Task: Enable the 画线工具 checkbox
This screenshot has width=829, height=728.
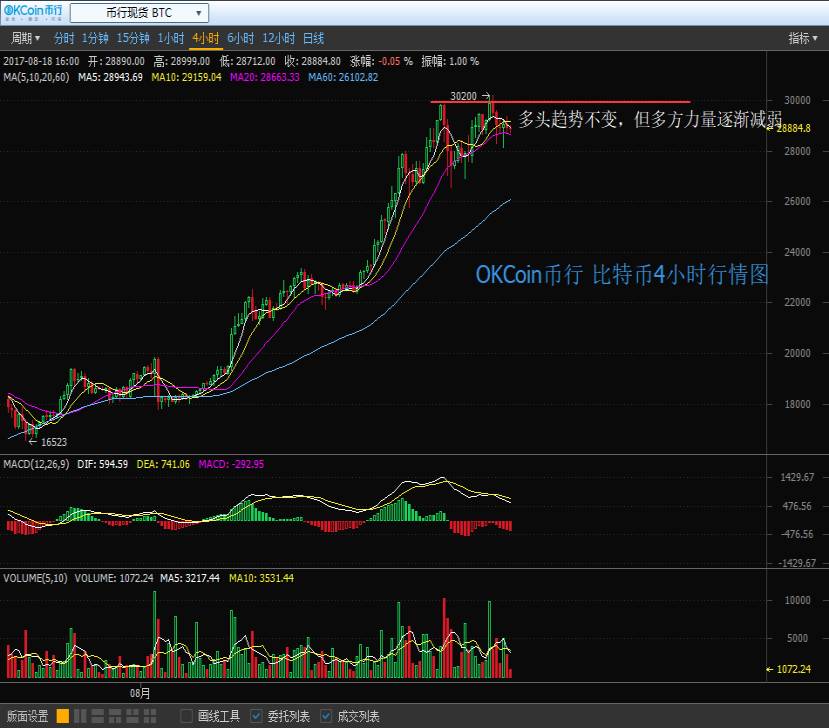Action: click(x=186, y=716)
